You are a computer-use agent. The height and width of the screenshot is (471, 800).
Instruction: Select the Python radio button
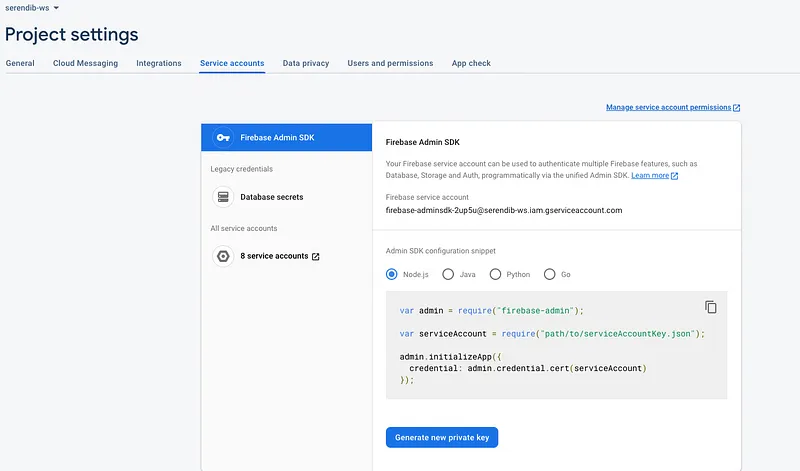coord(495,275)
